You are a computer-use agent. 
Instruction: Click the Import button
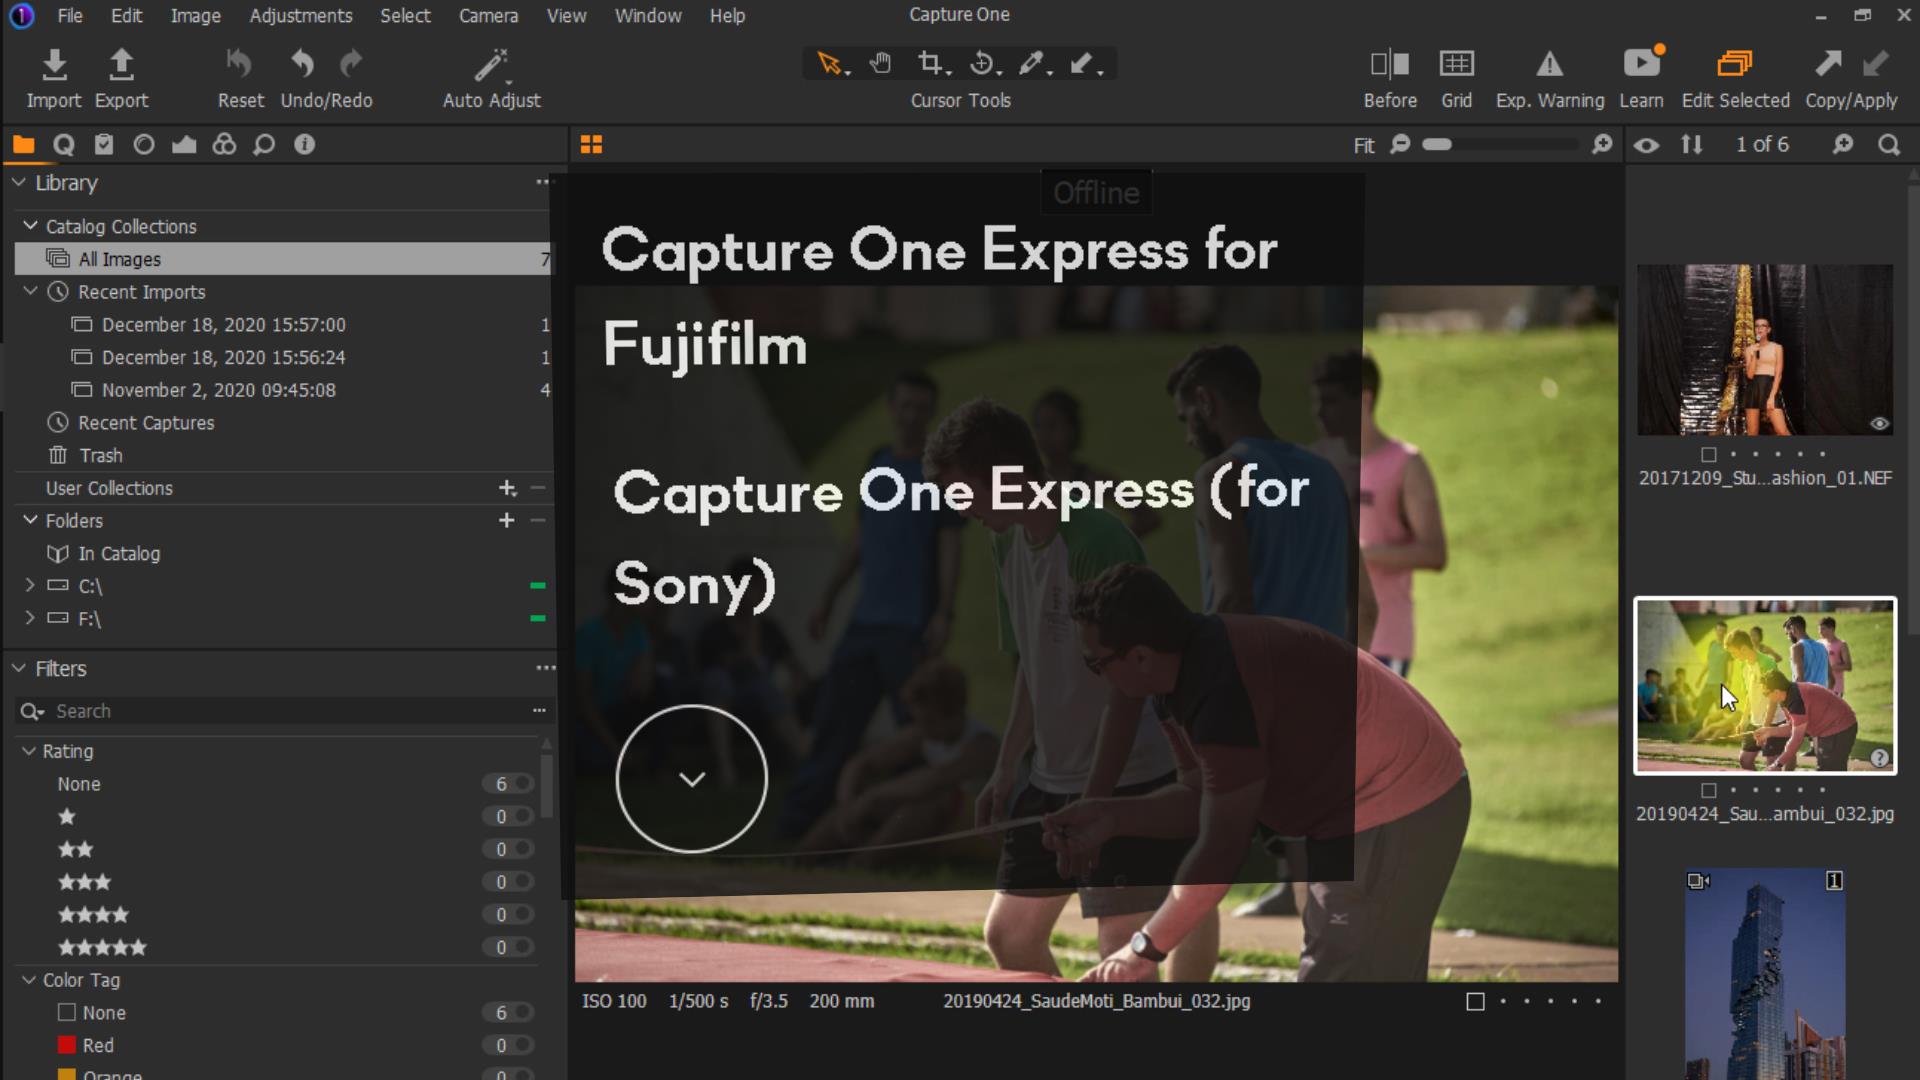coord(54,75)
